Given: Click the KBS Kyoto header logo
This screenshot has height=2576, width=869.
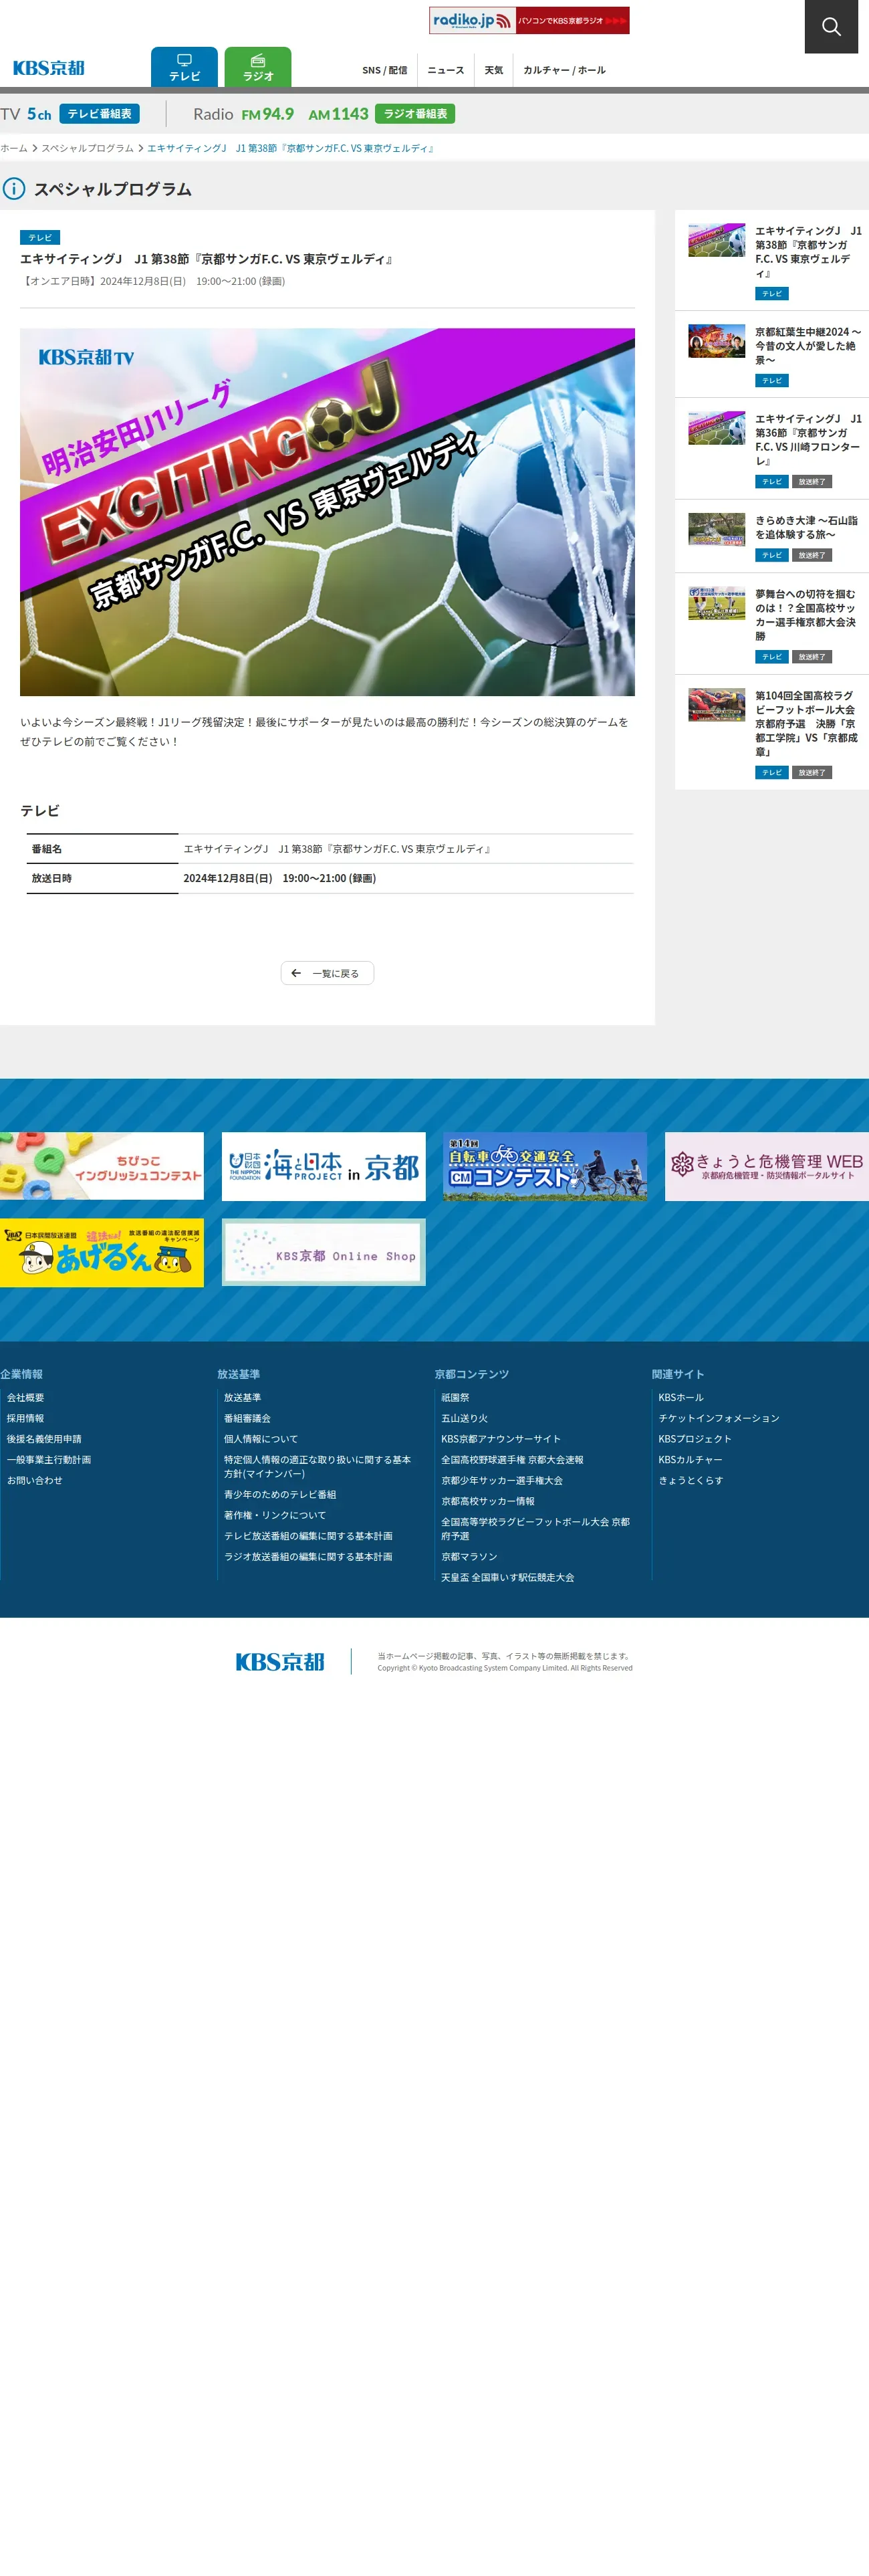Looking at the screenshot, I should 49,68.
